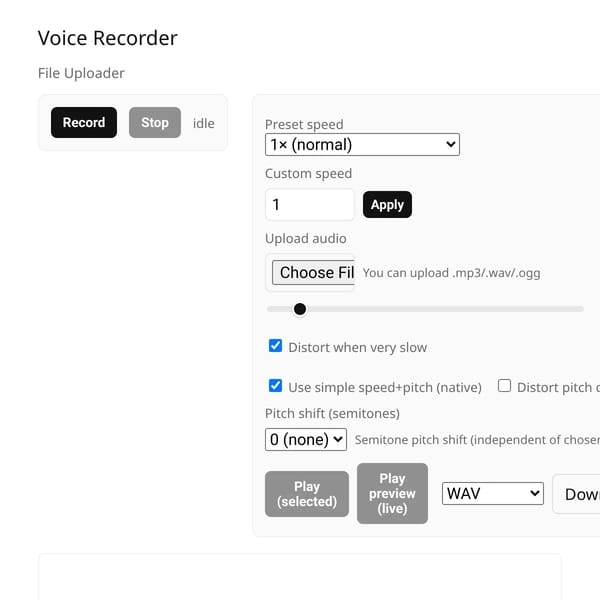Choose a file to upload audio
600x600 pixels.
click(313, 273)
